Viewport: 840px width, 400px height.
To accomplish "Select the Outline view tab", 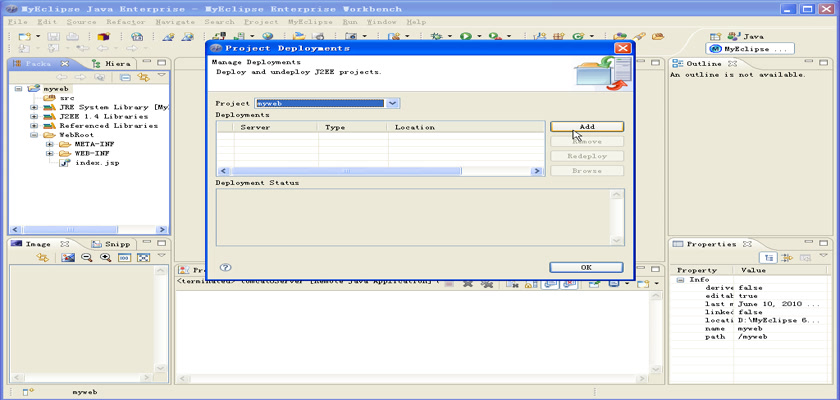I will [x=704, y=63].
